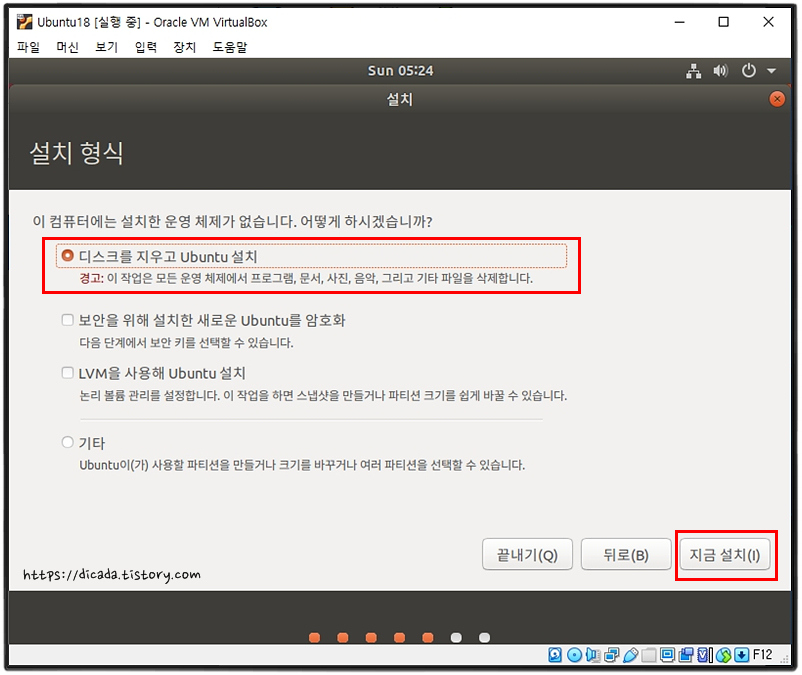
Task: Click the VirtualBox window title bar icon
Action: [x=24, y=22]
